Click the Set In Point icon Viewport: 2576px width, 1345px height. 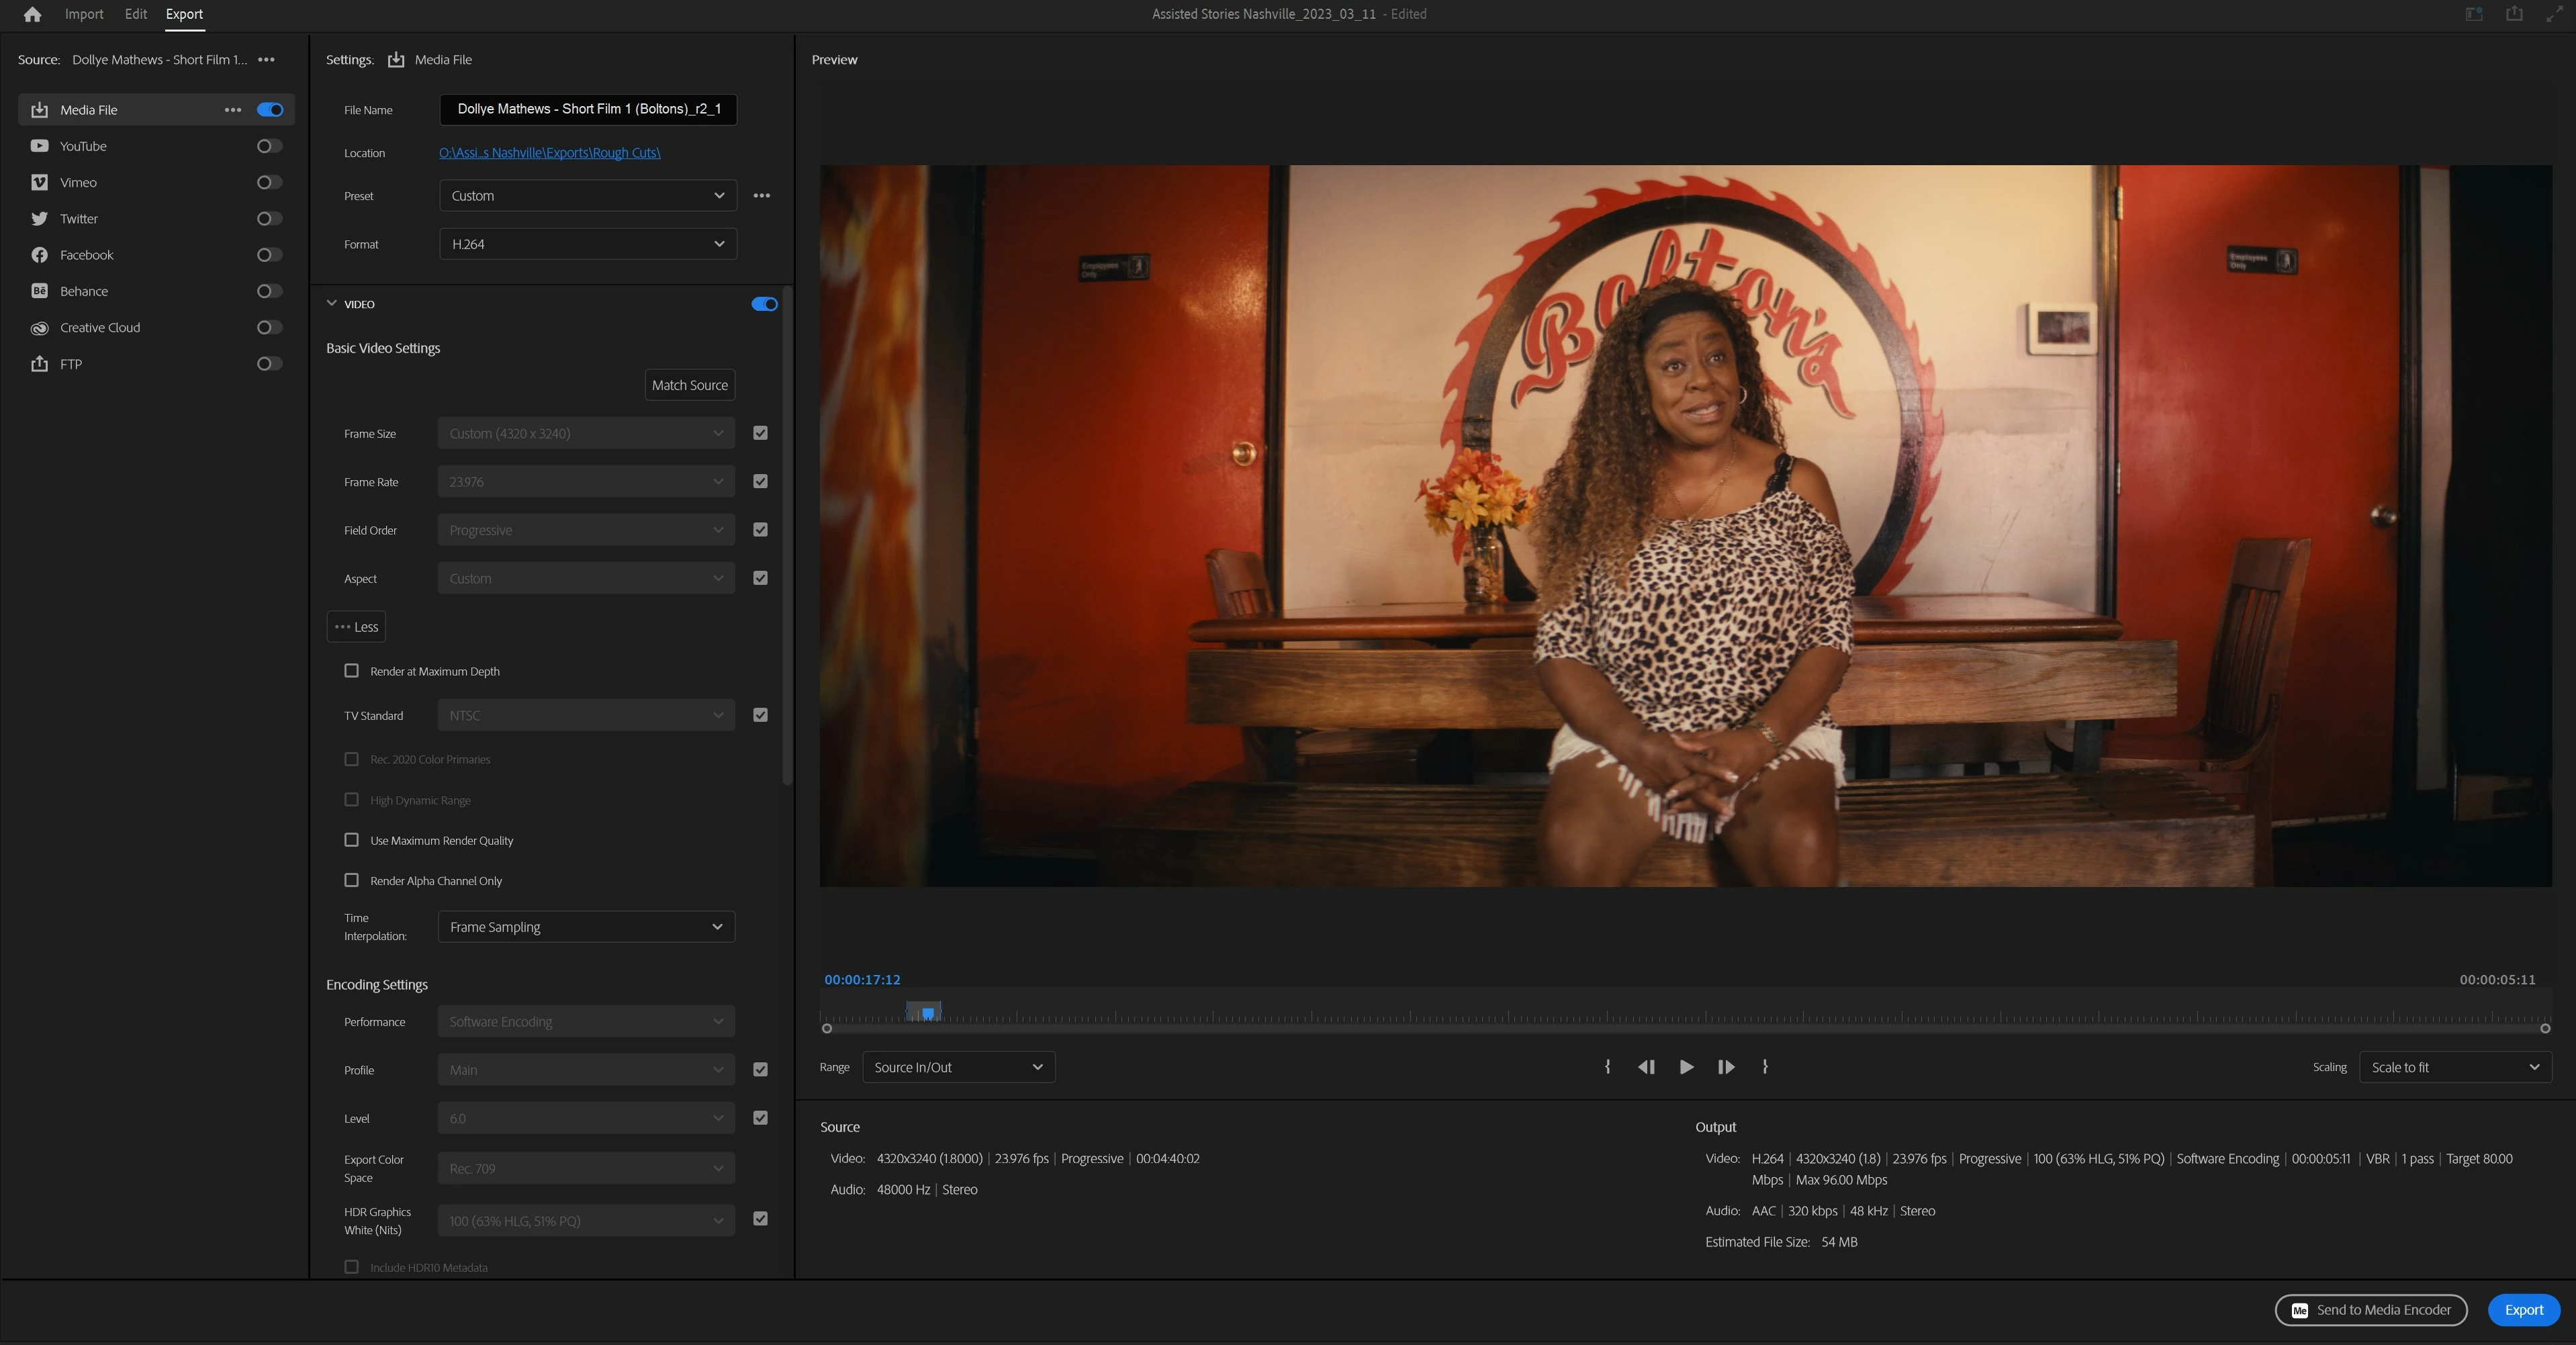1607,1067
